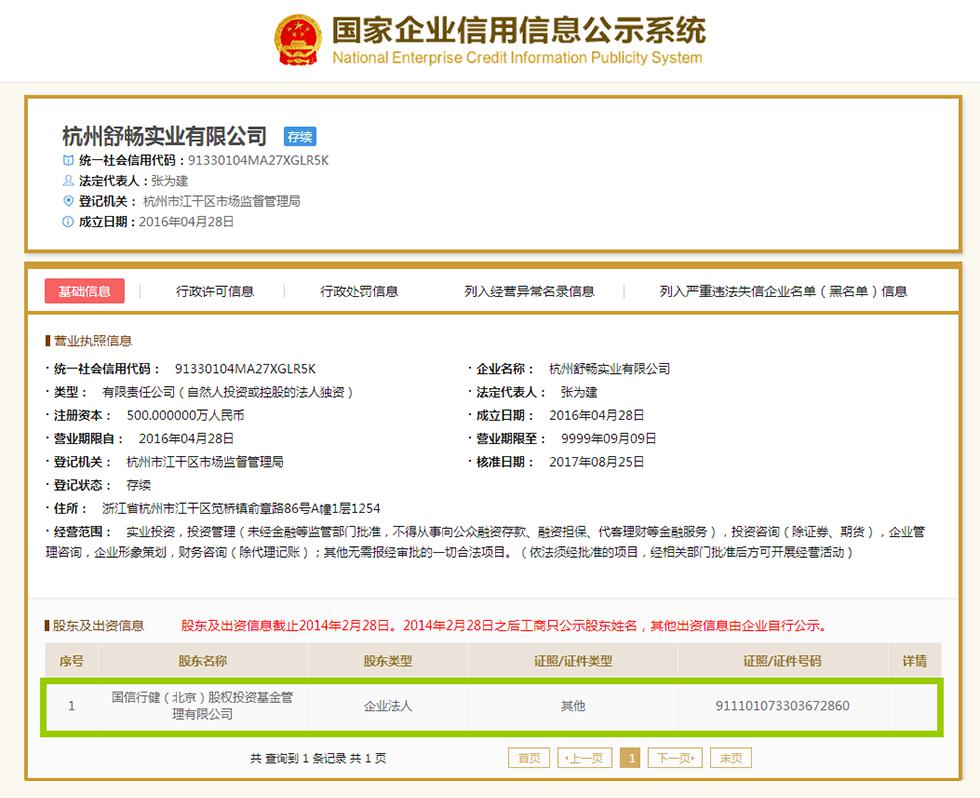Click the 证照/证件号码 column header
This screenshot has width=980, height=798.
click(x=782, y=661)
